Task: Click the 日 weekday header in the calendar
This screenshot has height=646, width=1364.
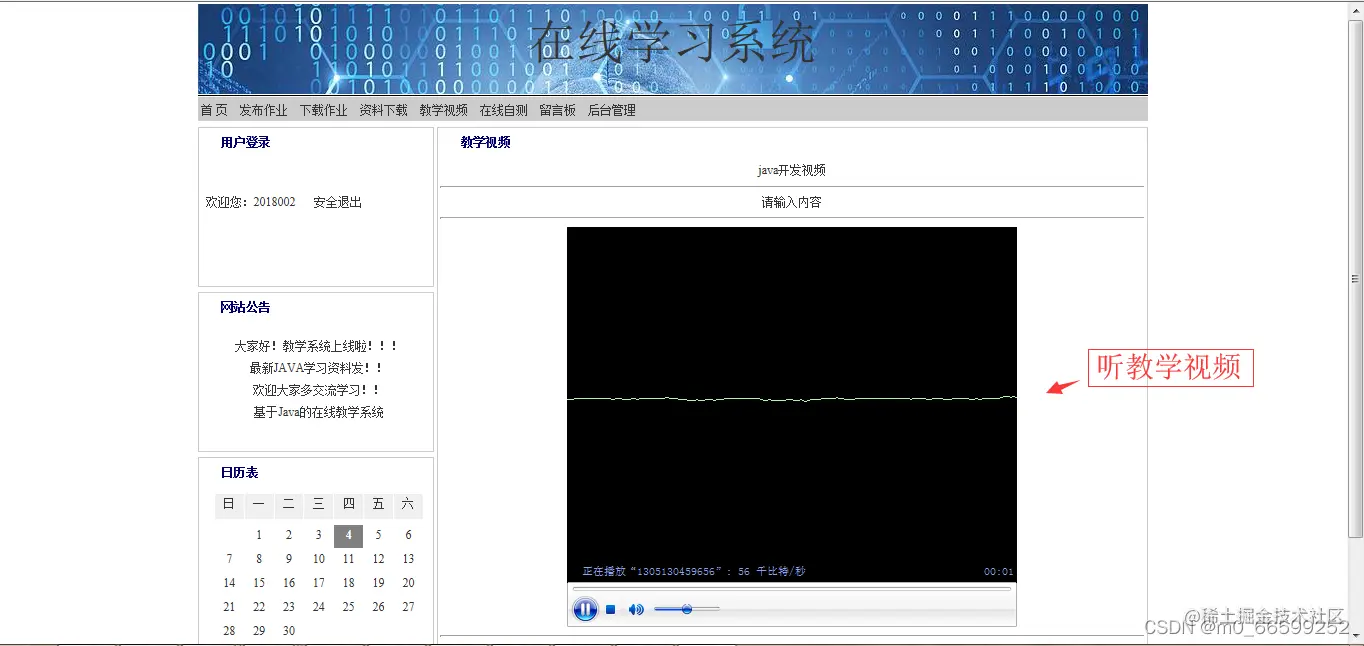Action: click(229, 505)
